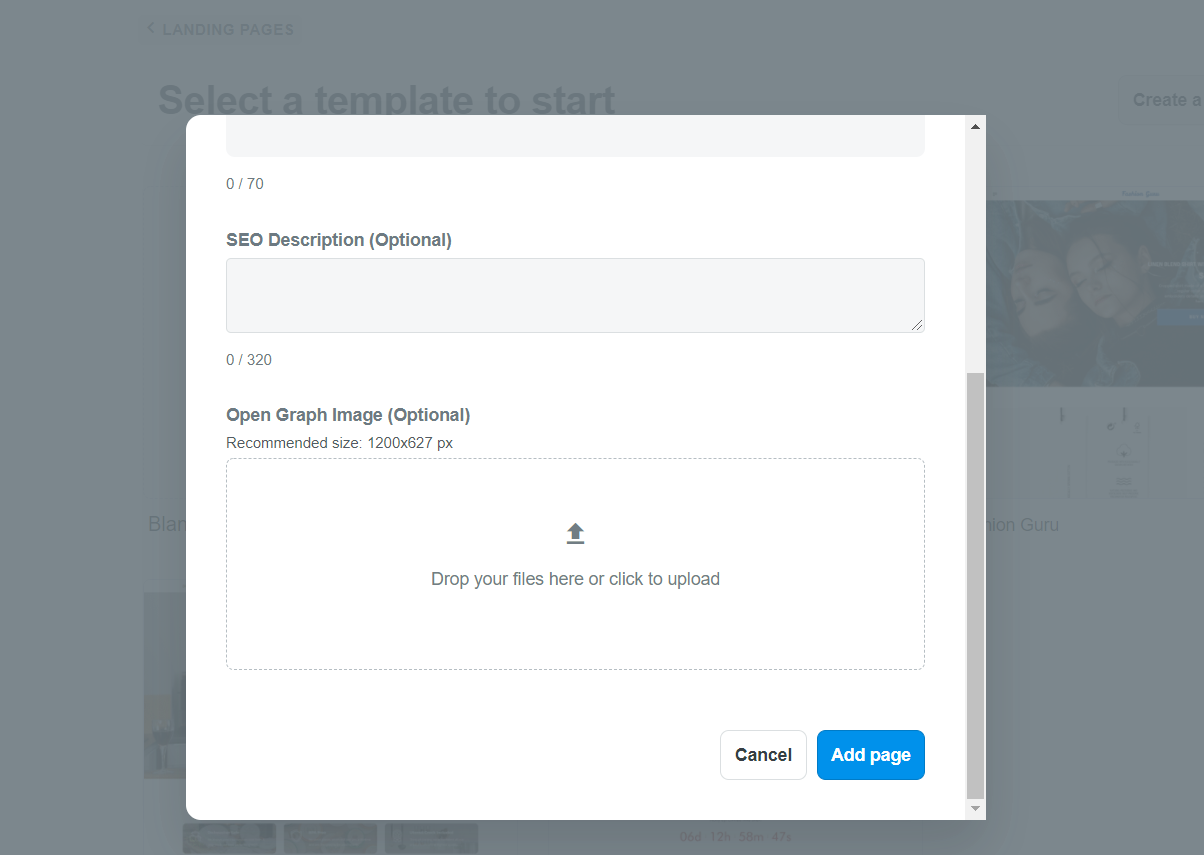The height and width of the screenshot is (855, 1204).
Task: Click the upload arrow icon in the drop zone
Action: click(575, 534)
